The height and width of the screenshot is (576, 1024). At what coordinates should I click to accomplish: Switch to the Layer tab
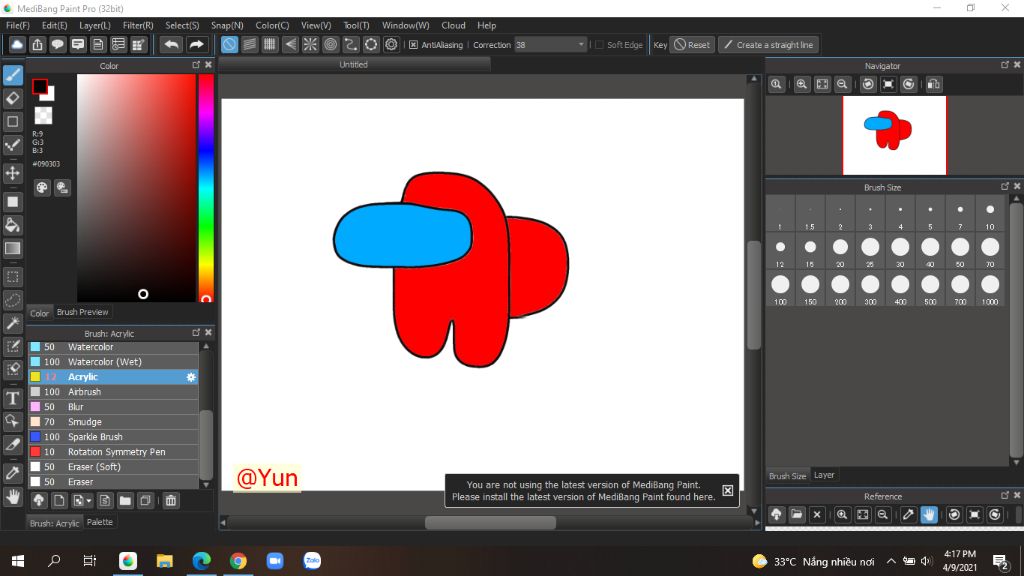[824, 475]
